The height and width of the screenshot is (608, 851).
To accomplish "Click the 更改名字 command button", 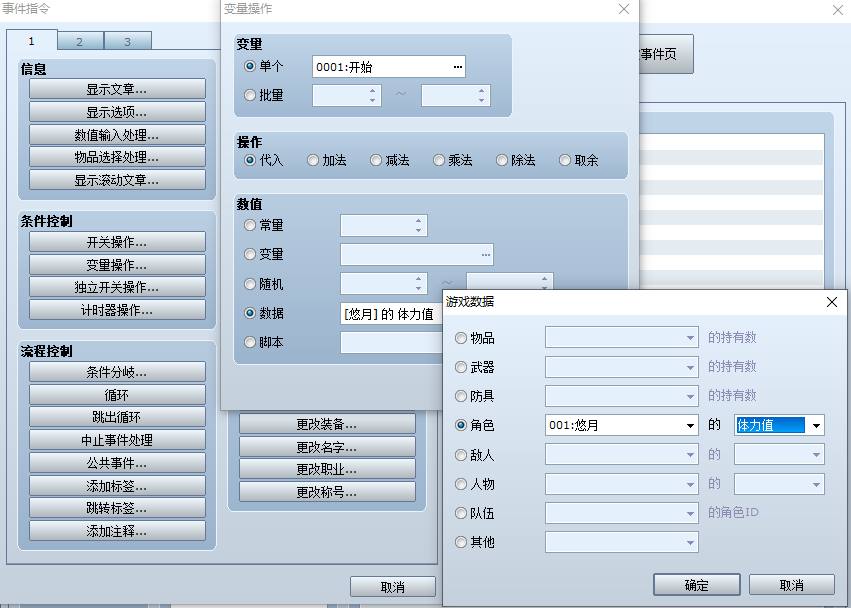I will [x=327, y=447].
